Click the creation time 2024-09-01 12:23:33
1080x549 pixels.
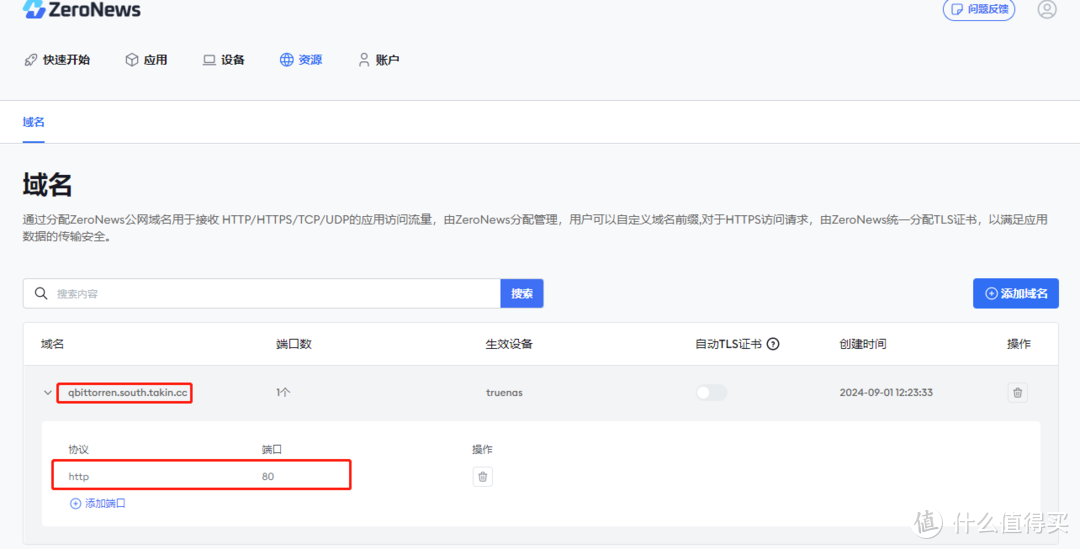(886, 393)
